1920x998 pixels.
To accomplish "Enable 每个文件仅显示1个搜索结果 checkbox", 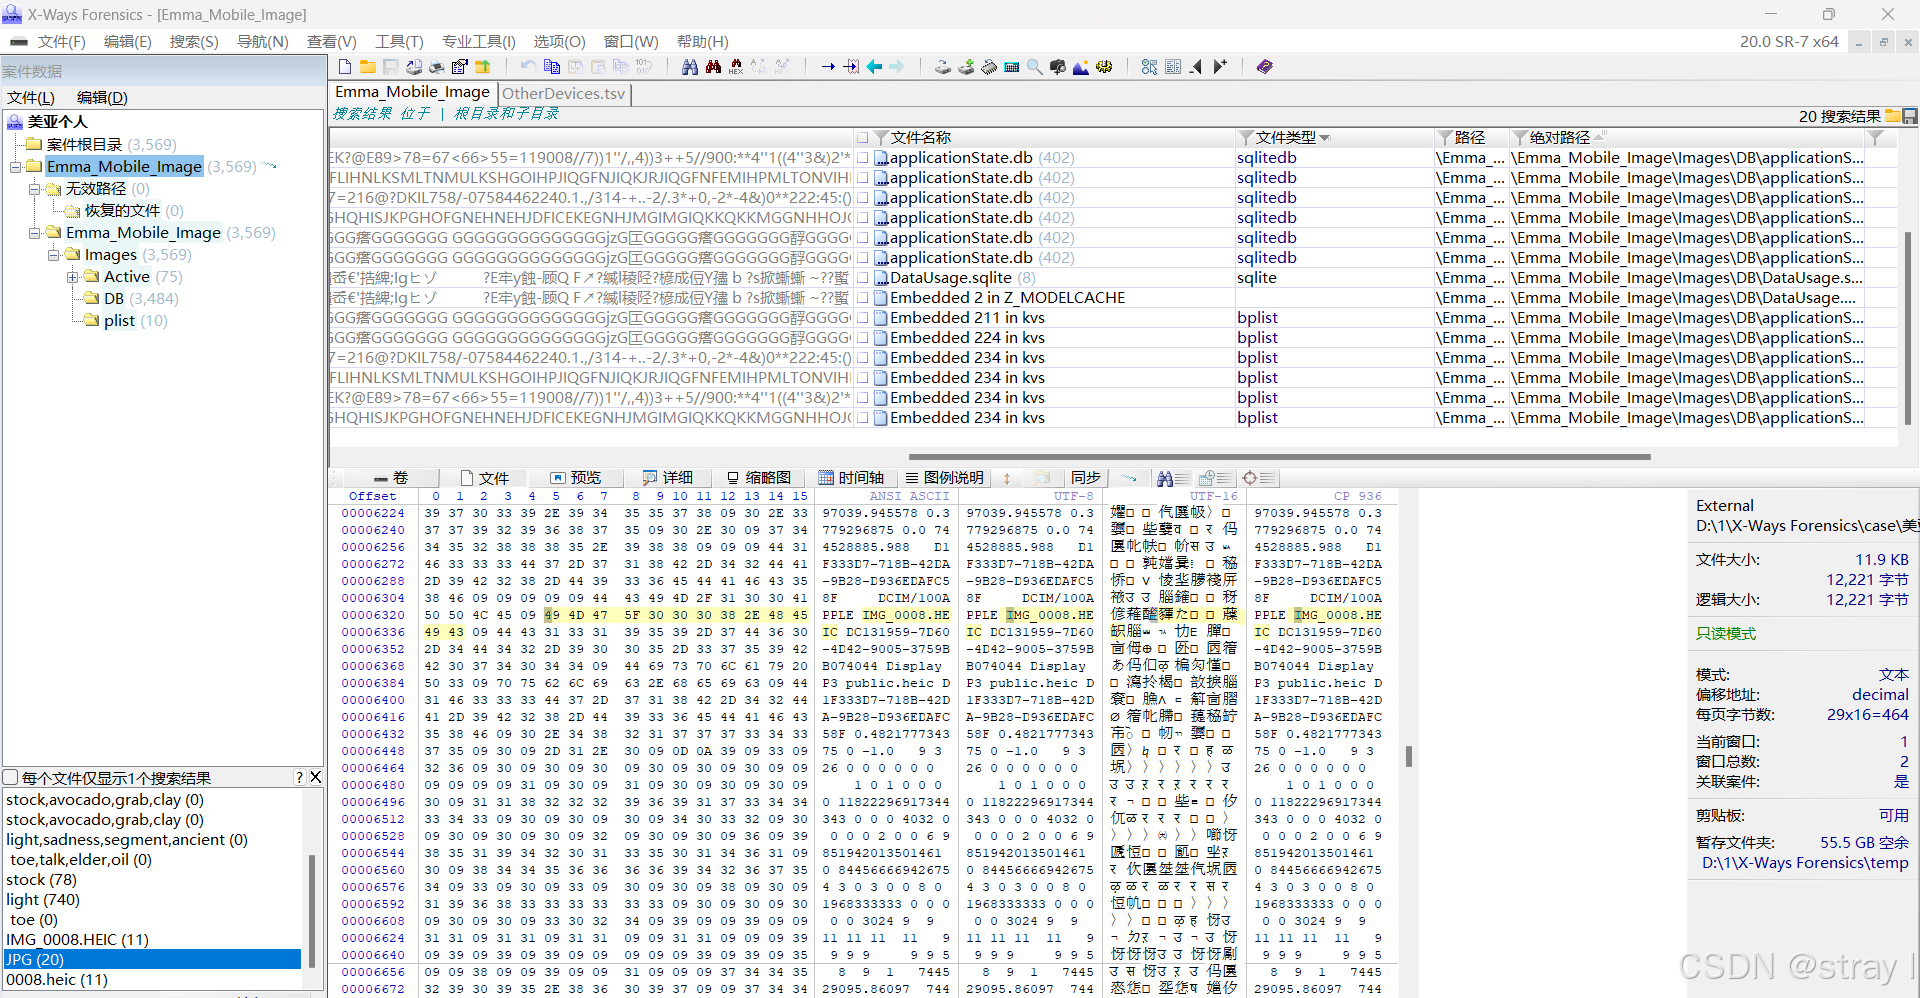I will 11,777.
